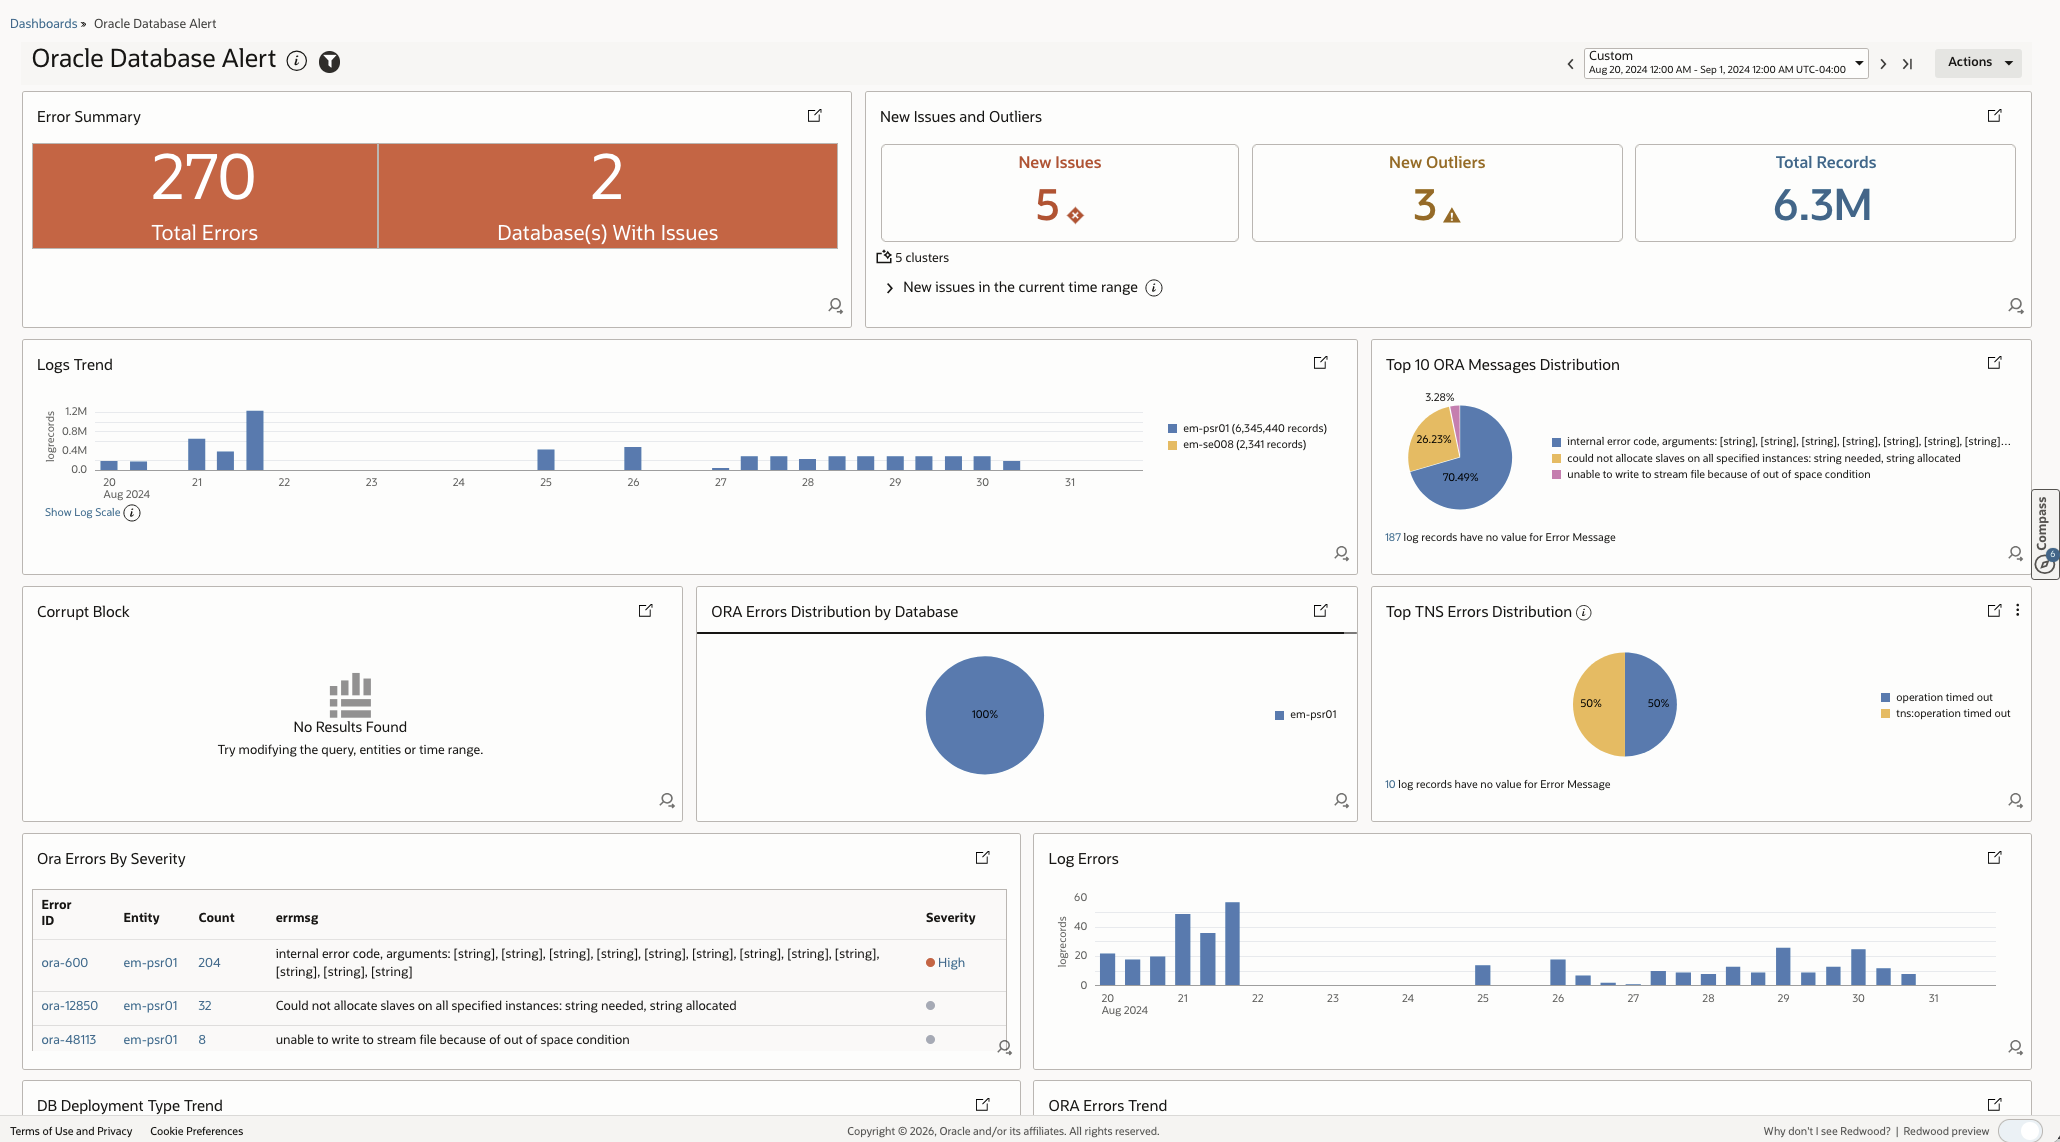The width and height of the screenshot is (2060, 1142).
Task: Click the Error Summary query search icon
Action: point(835,306)
